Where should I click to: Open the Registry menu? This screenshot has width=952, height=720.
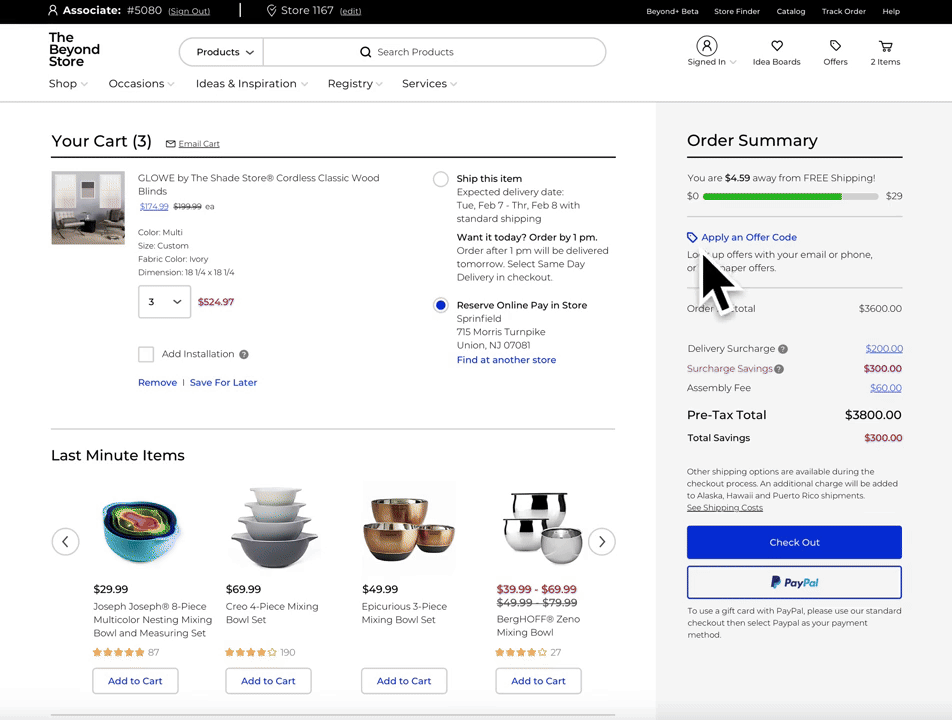click(354, 84)
